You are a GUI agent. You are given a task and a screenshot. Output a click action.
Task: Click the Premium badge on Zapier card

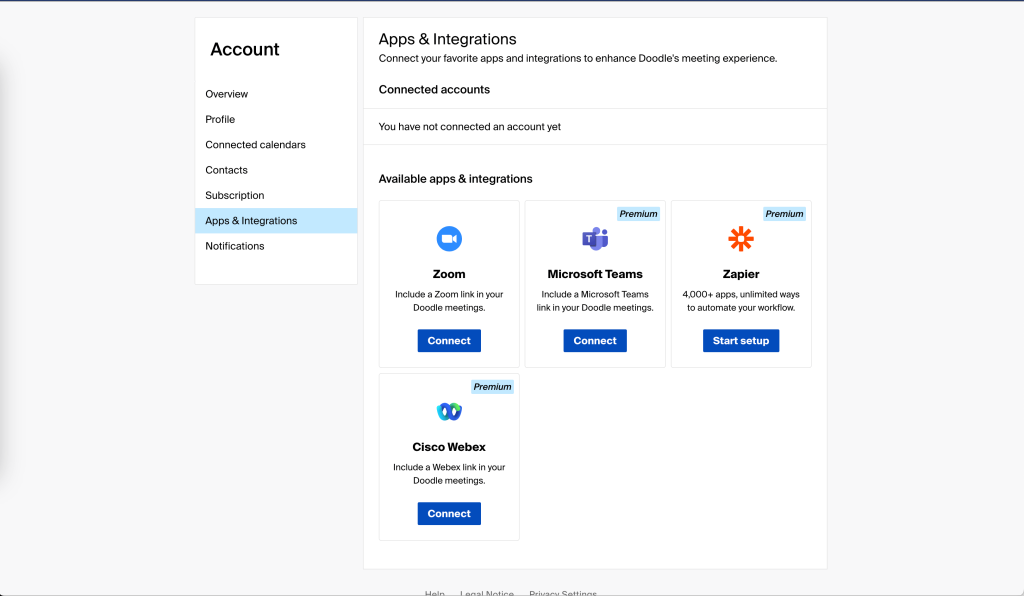point(784,214)
